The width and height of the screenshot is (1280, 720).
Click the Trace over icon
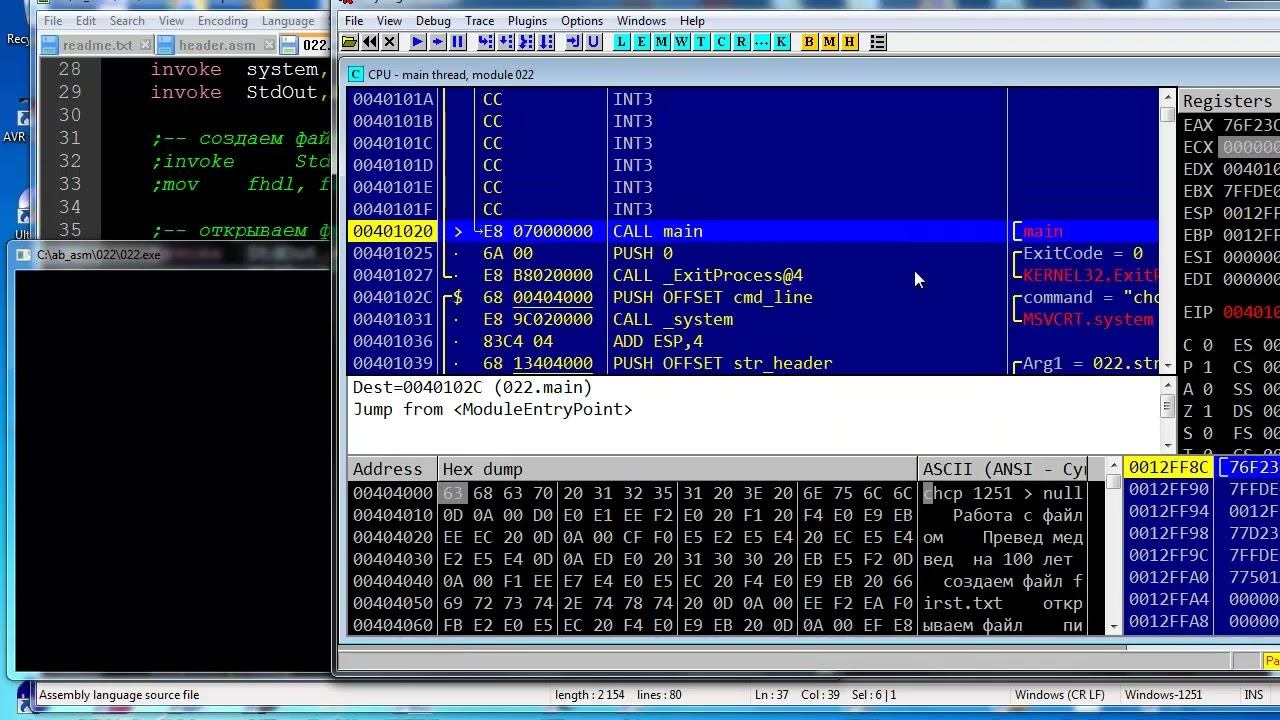(x=546, y=42)
